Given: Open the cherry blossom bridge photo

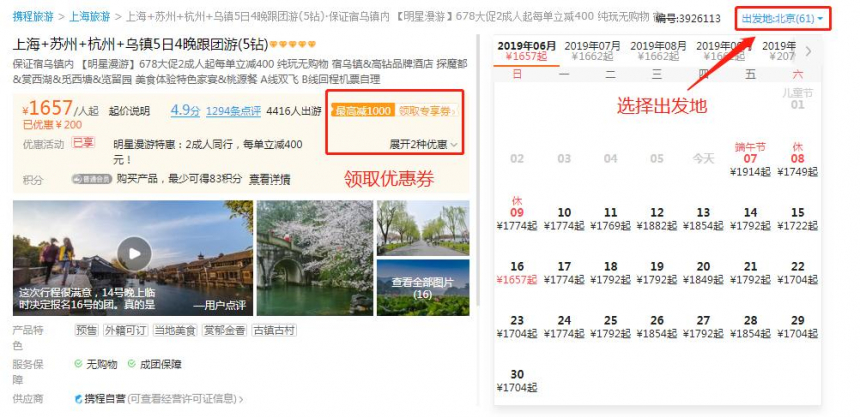Looking at the screenshot, I should point(315,258).
